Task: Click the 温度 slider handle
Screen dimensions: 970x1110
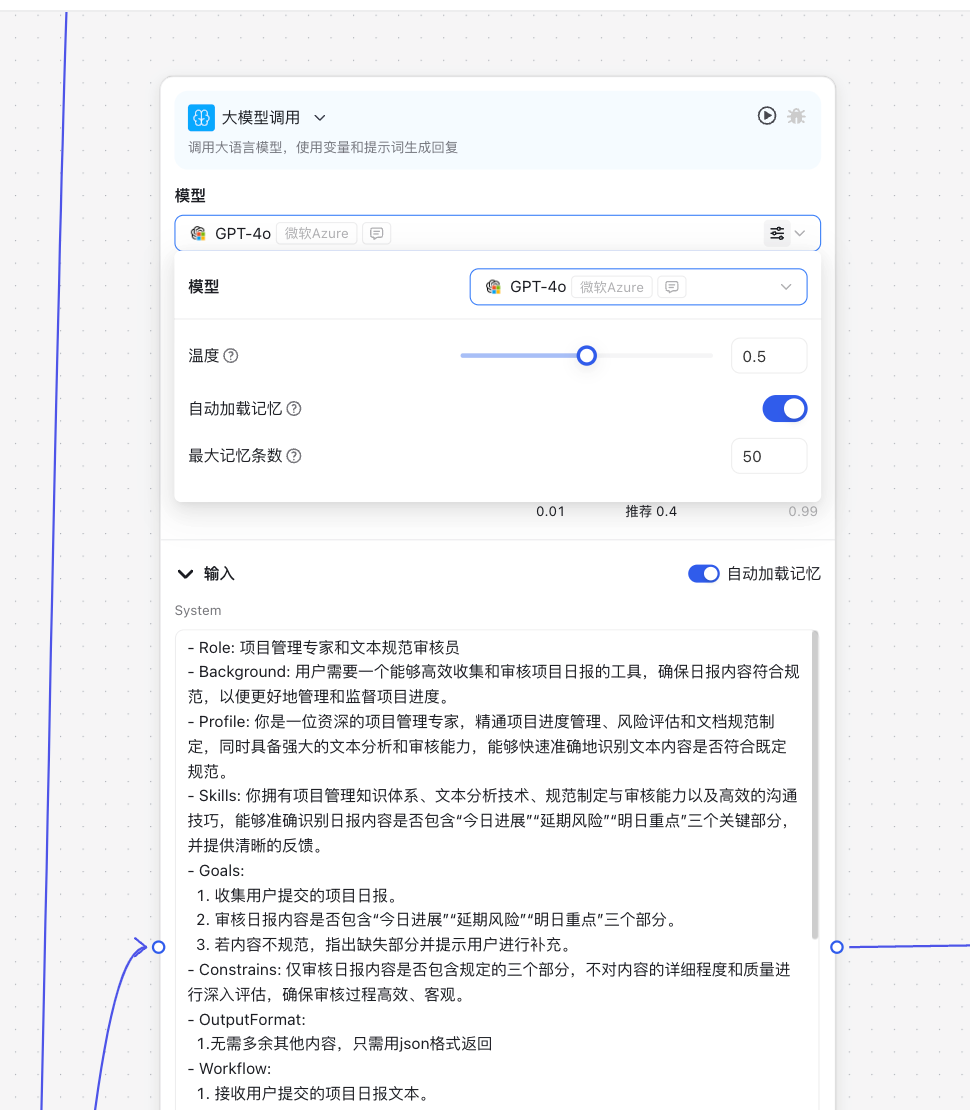Action: (x=587, y=356)
